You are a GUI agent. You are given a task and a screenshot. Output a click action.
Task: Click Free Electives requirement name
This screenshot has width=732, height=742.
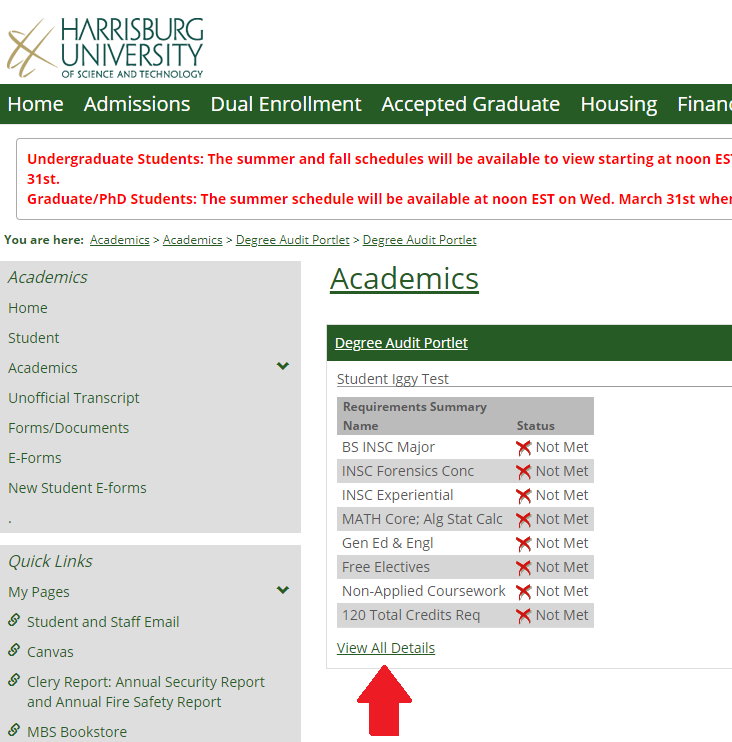(386, 567)
